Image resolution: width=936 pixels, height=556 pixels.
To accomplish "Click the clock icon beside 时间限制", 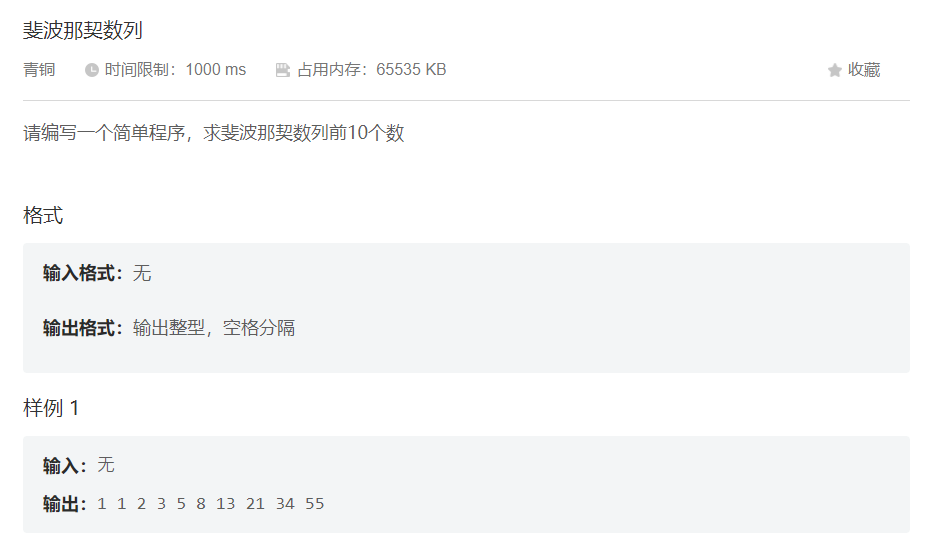I will click(91, 70).
